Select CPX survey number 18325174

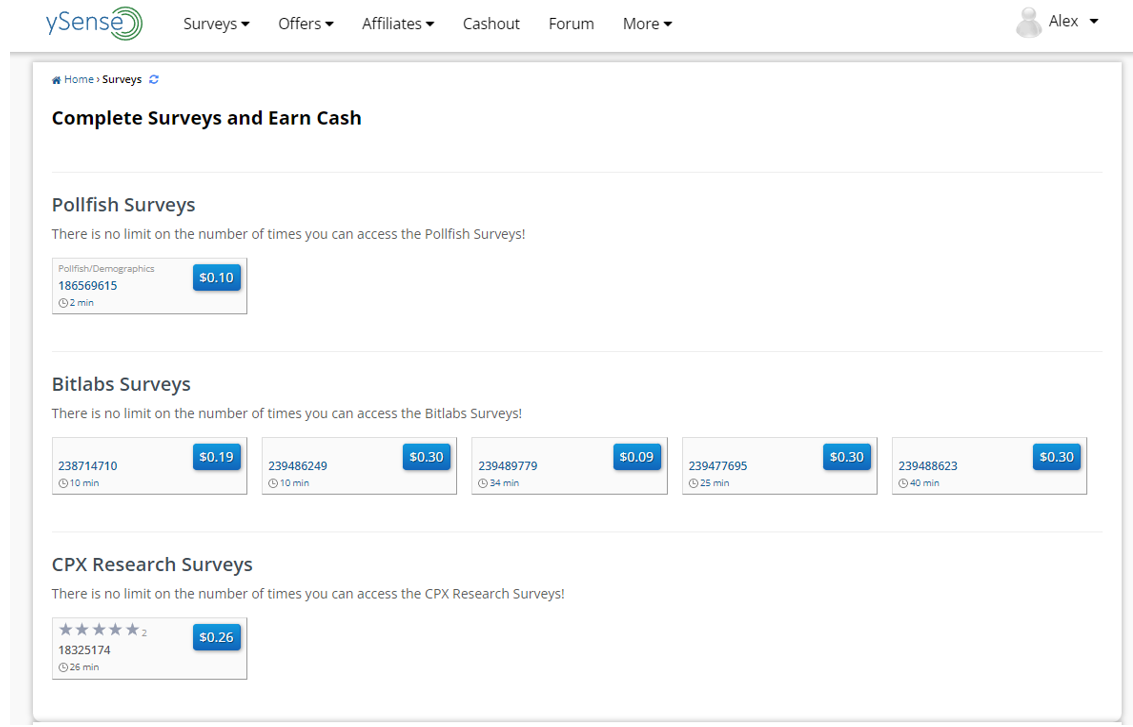coord(85,650)
